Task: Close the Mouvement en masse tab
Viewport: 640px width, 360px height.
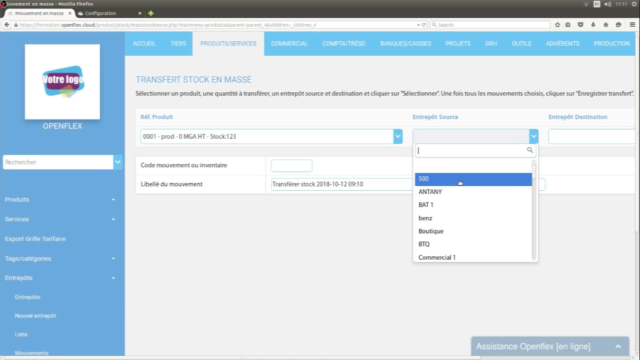Action: tap(70, 13)
